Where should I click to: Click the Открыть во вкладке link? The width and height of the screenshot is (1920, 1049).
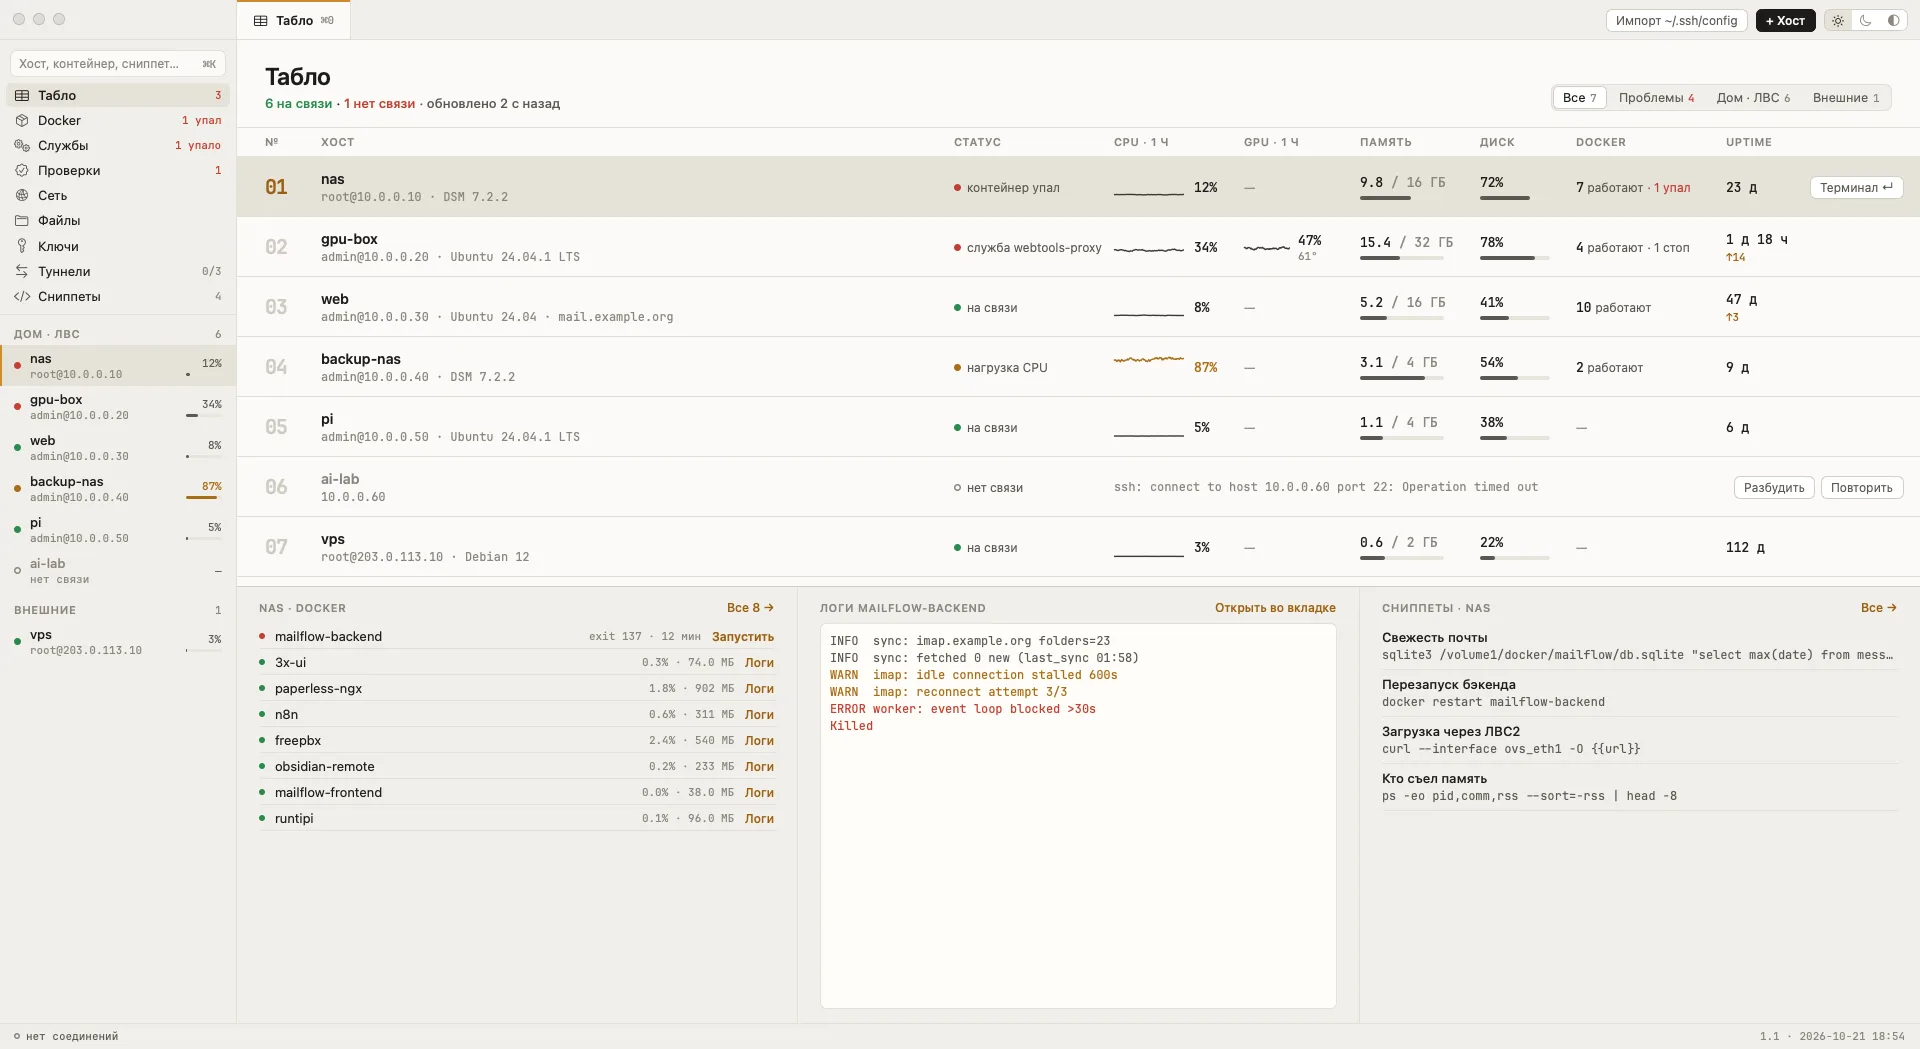click(1275, 608)
